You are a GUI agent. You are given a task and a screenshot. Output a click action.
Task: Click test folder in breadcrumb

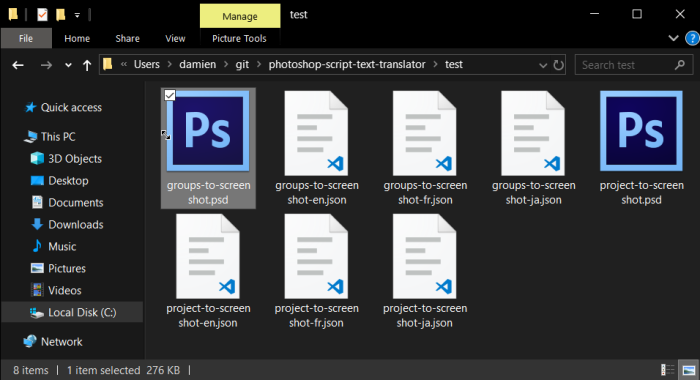[454, 64]
